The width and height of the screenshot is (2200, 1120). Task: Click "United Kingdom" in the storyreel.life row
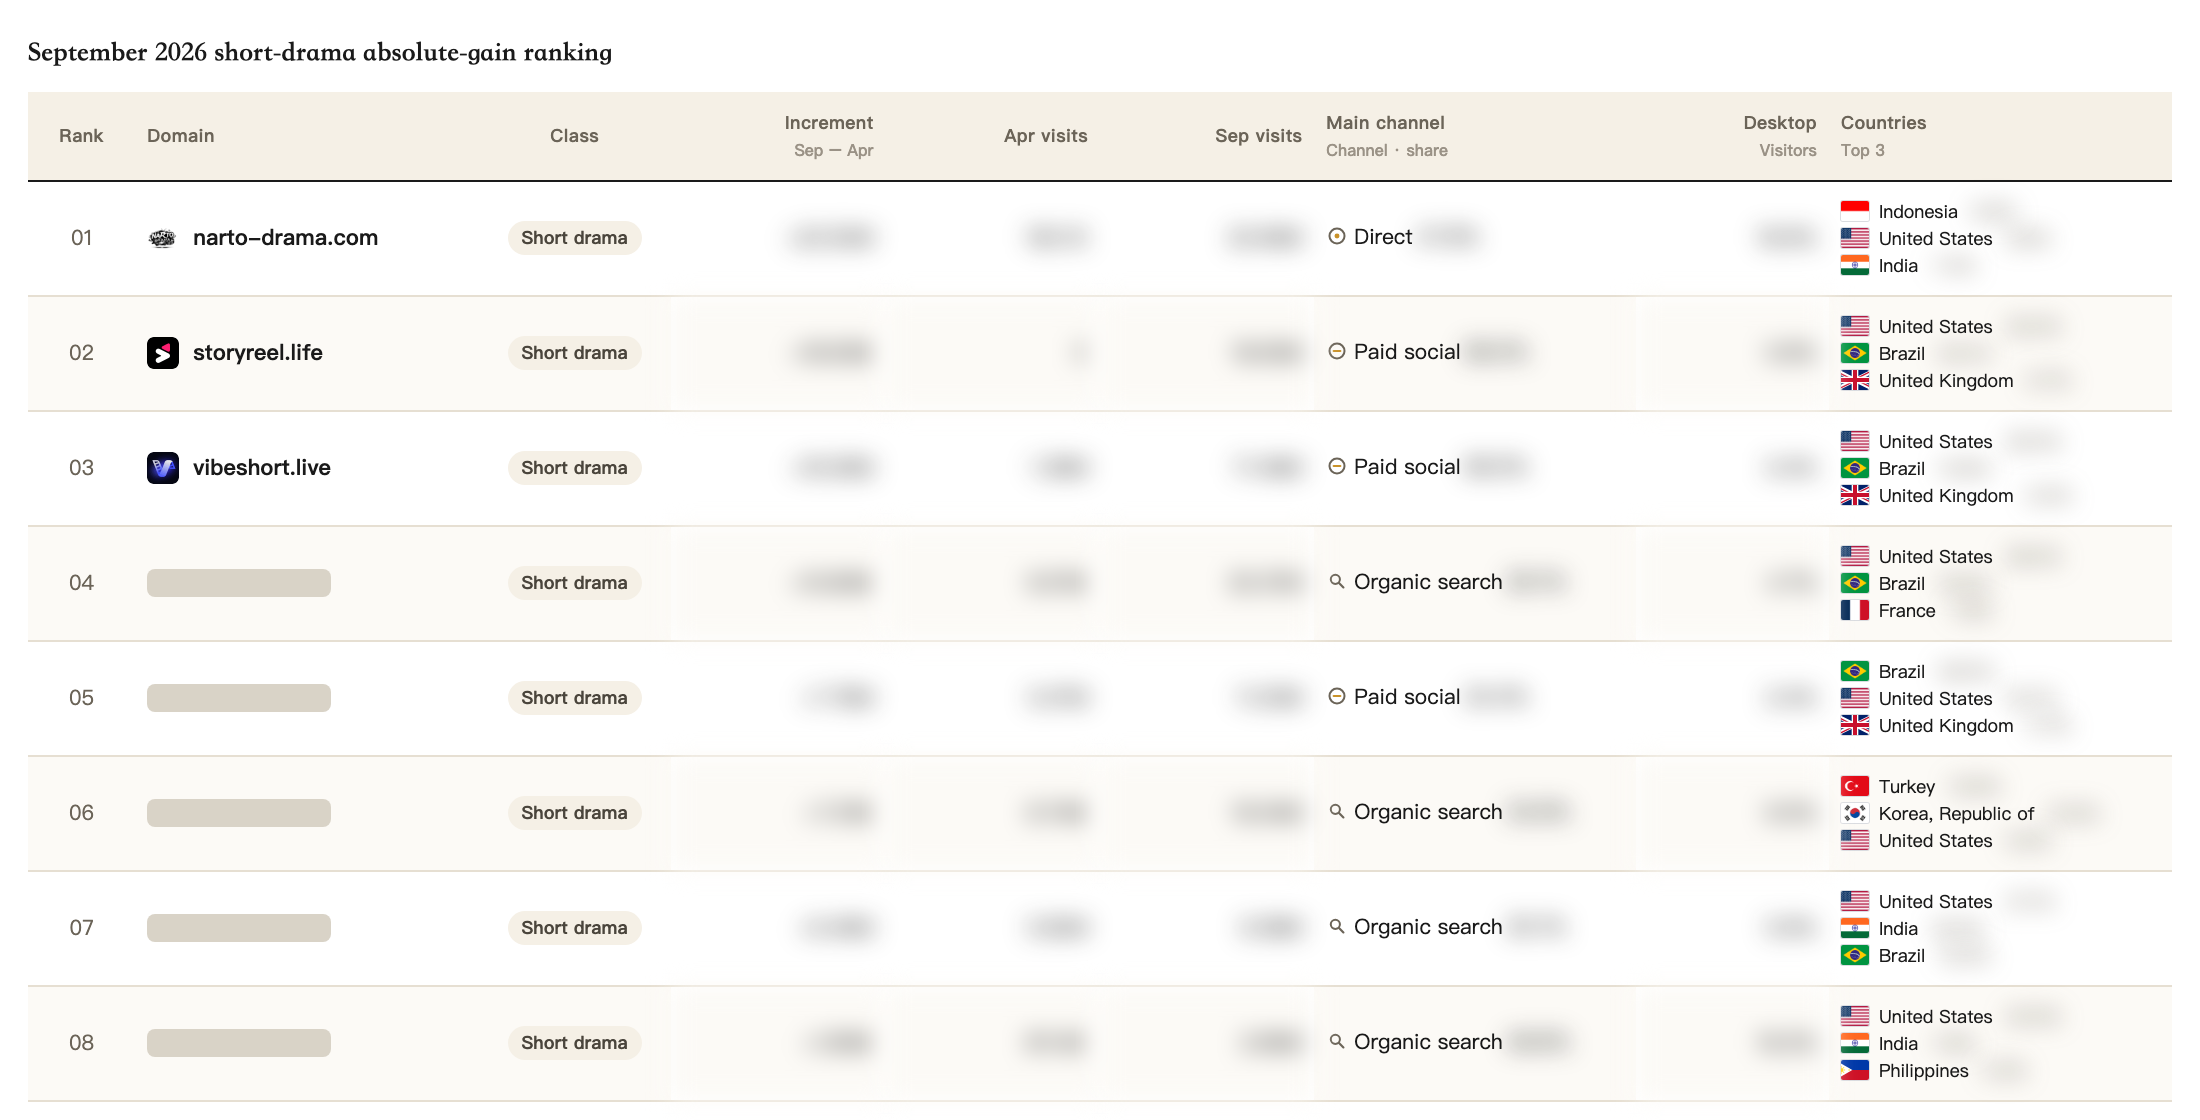tap(1946, 381)
